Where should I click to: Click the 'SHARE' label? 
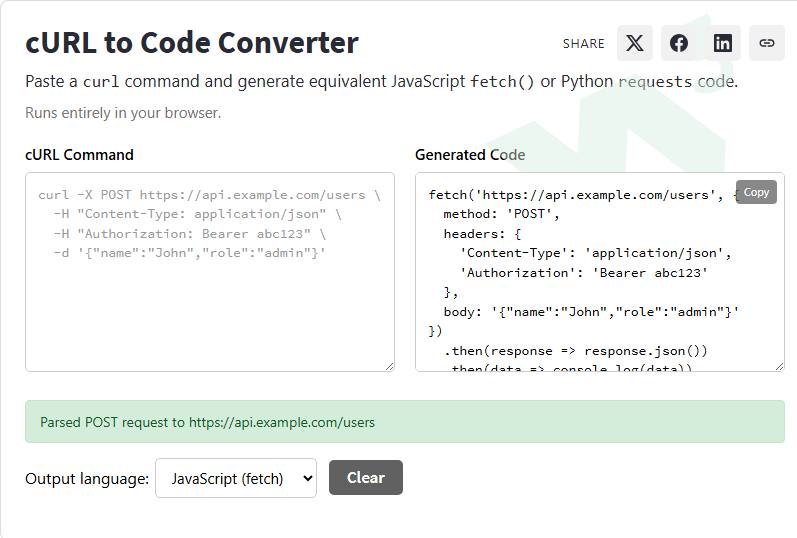[x=584, y=44]
